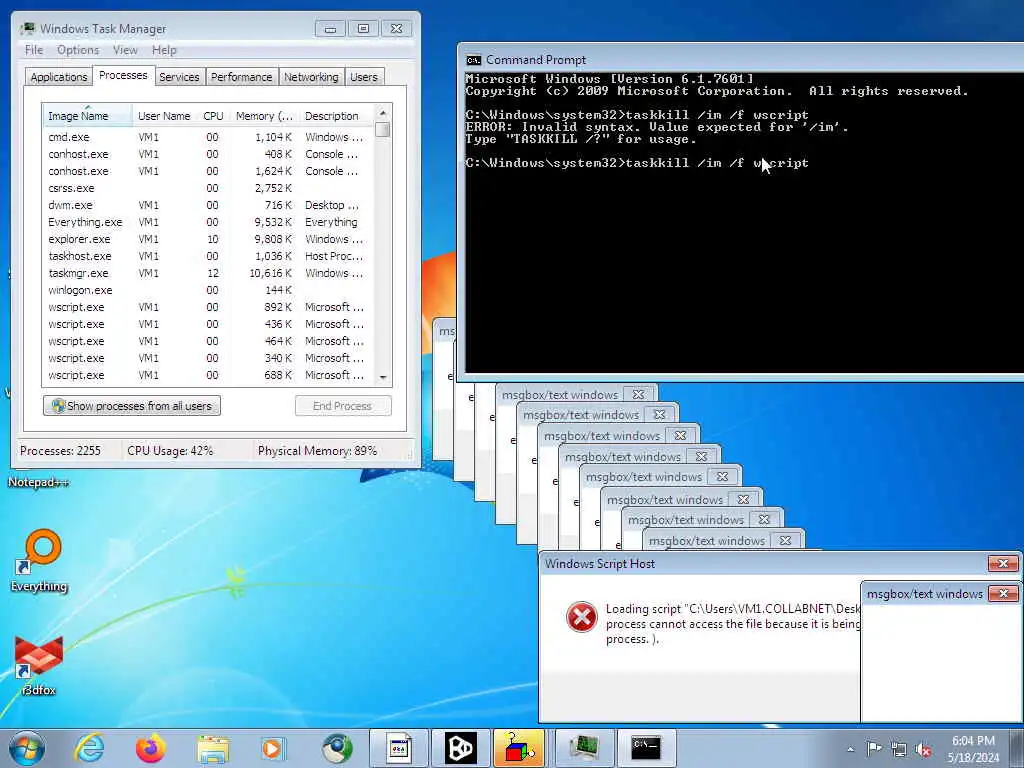1024x768 pixels.
Task: Click the Command Prompt title bar icon
Action: click(473, 59)
